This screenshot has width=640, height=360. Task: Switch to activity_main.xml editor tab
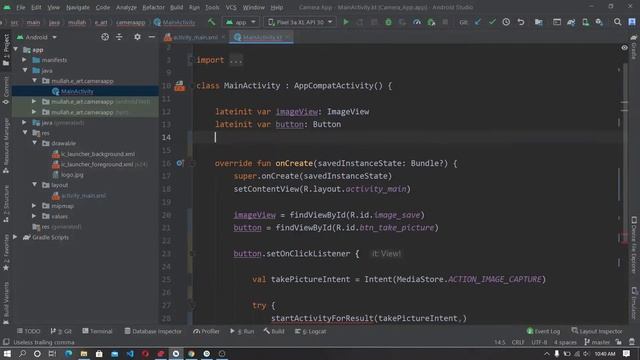195,37
